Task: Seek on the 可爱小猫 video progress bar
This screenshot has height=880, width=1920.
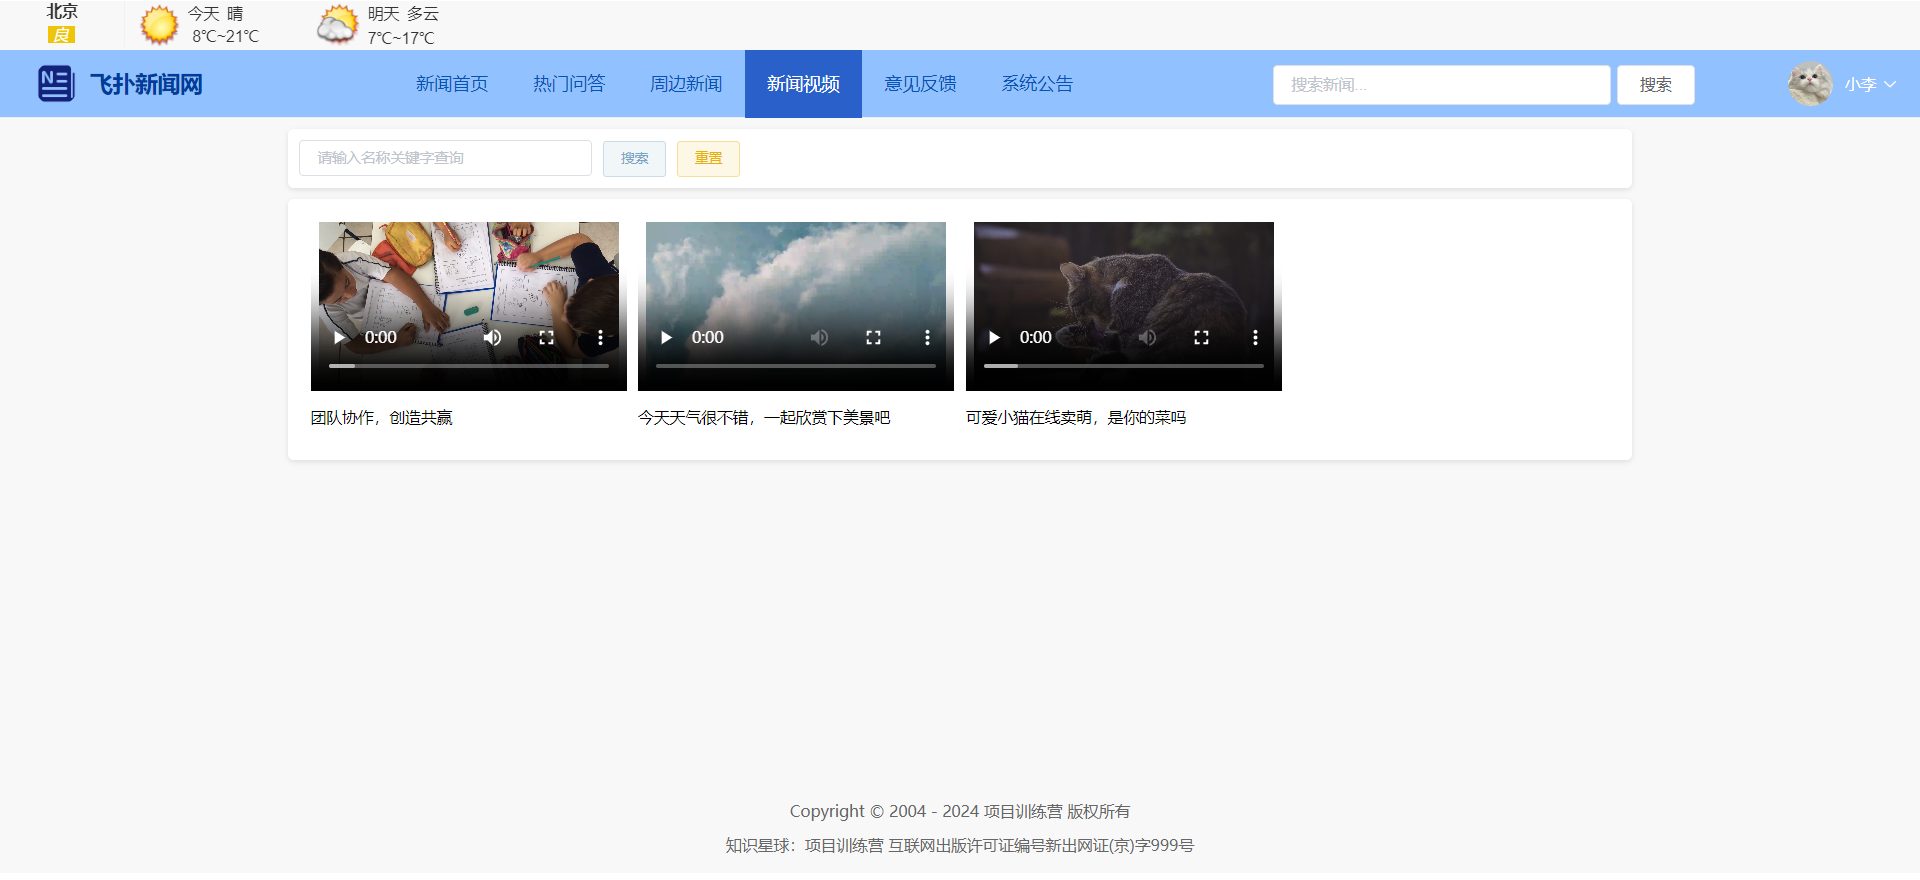Action: coord(1124,366)
